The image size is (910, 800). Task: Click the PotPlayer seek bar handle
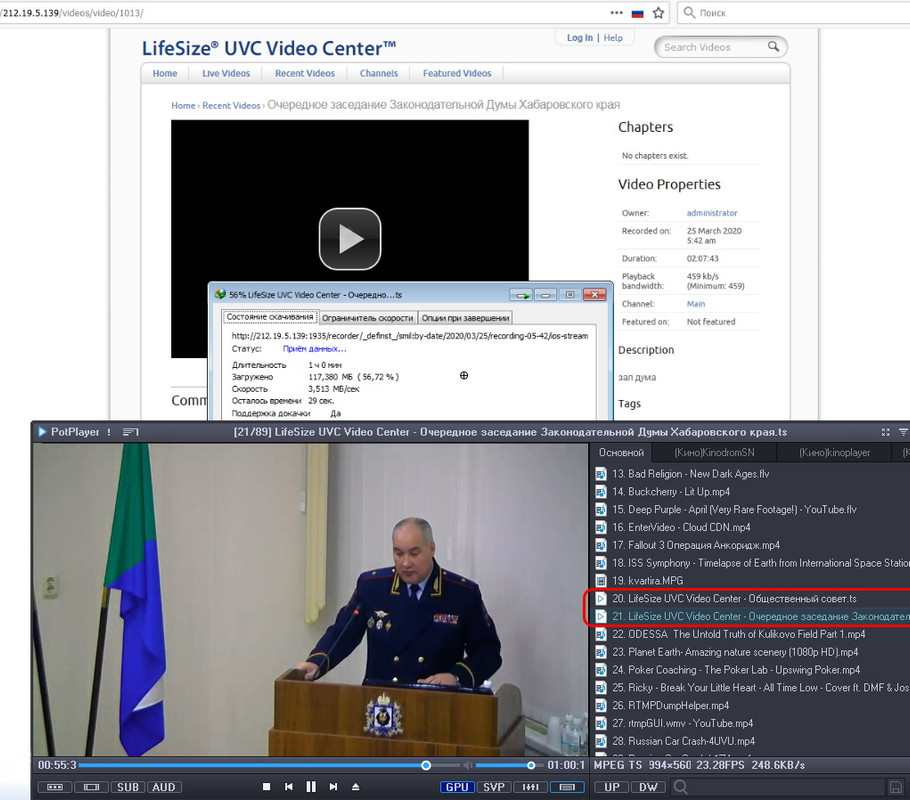[x=426, y=765]
